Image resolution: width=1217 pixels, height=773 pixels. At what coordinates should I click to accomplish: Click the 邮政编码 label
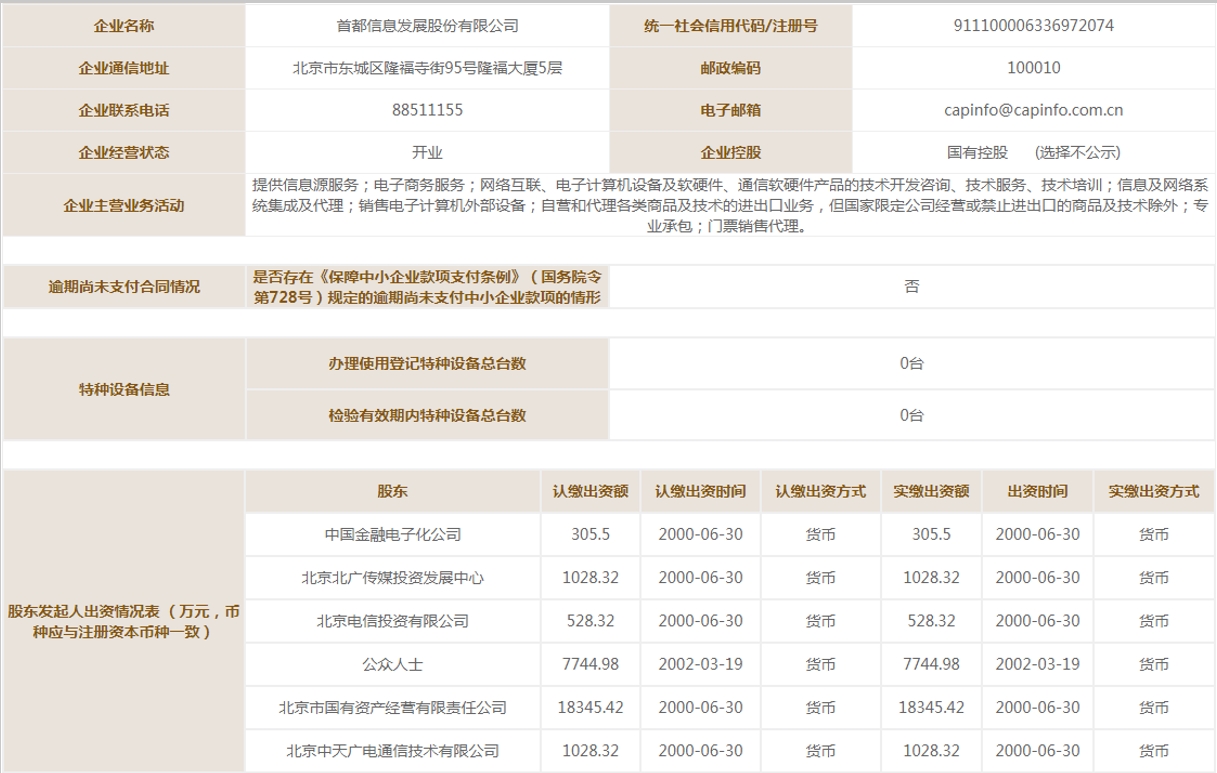tap(731, 68)
